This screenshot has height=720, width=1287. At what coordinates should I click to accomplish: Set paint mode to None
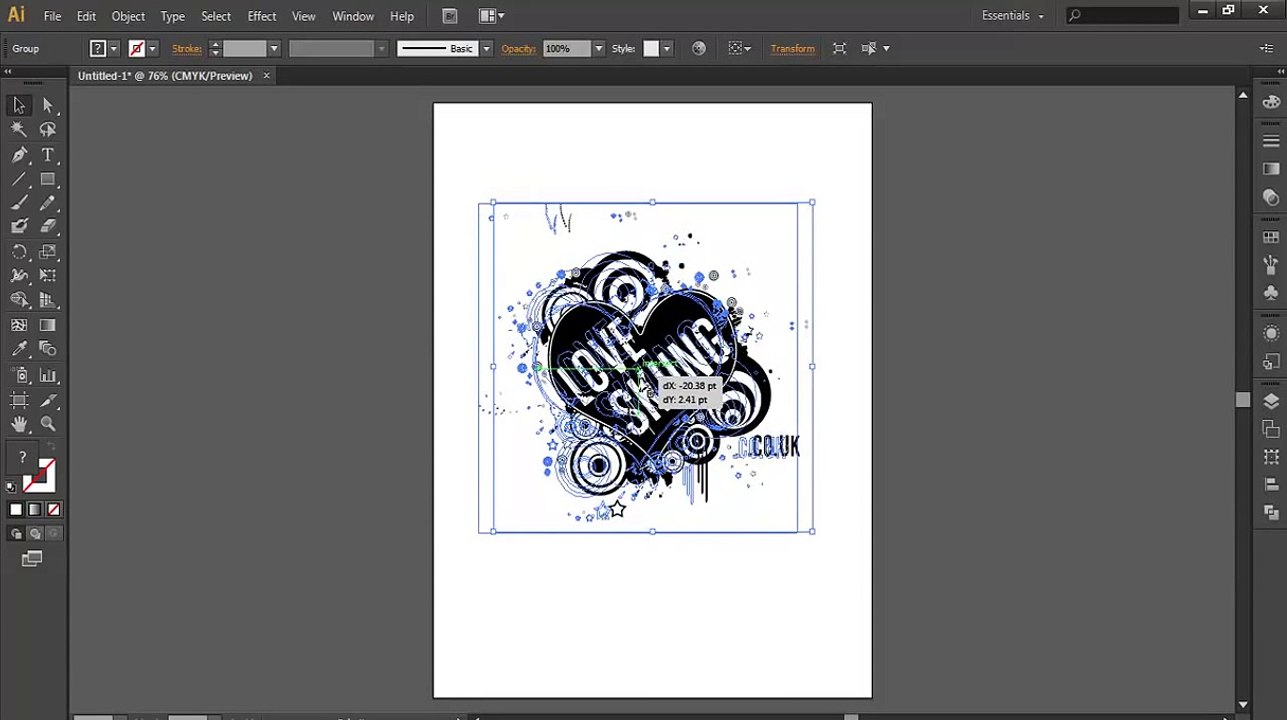(x=54, y=510)
